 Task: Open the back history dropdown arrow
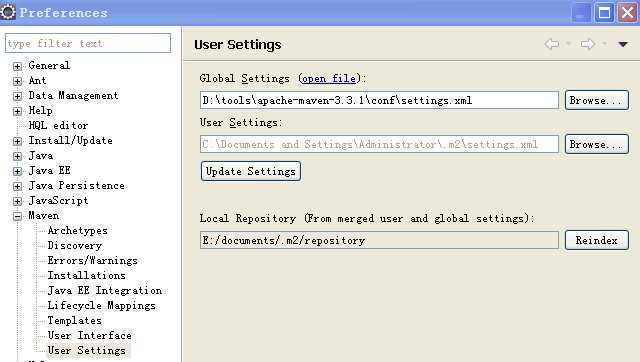click(568, 44)
